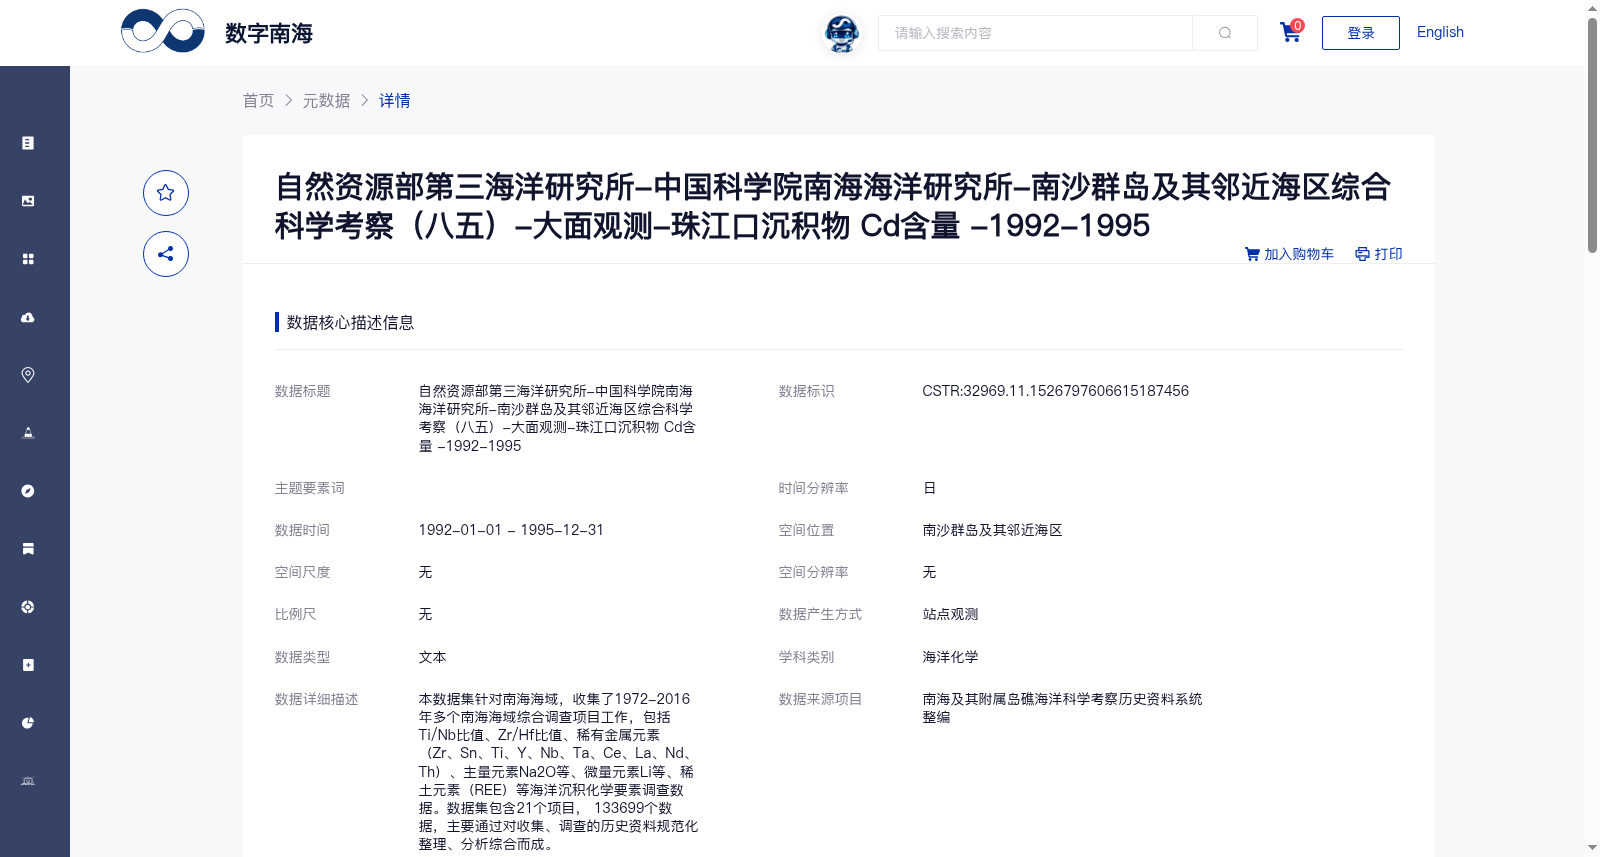Go to 元数据 breadcrumb
The height and width of the screenshot is (857, 1600).
pyautogui.click(x=326, y=100)
